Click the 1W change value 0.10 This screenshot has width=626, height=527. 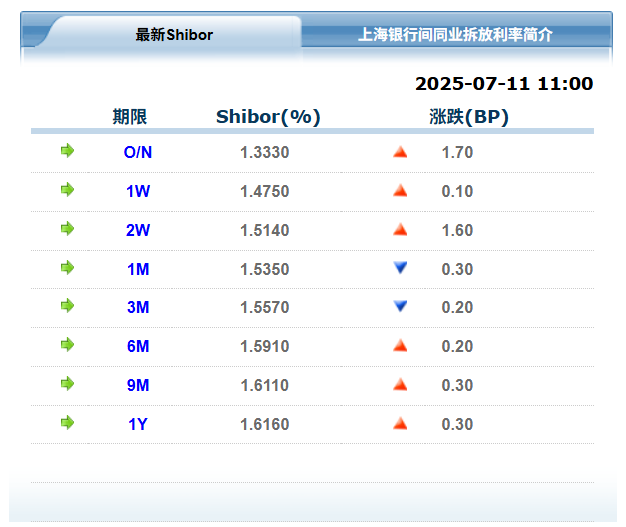pos(457,192)
